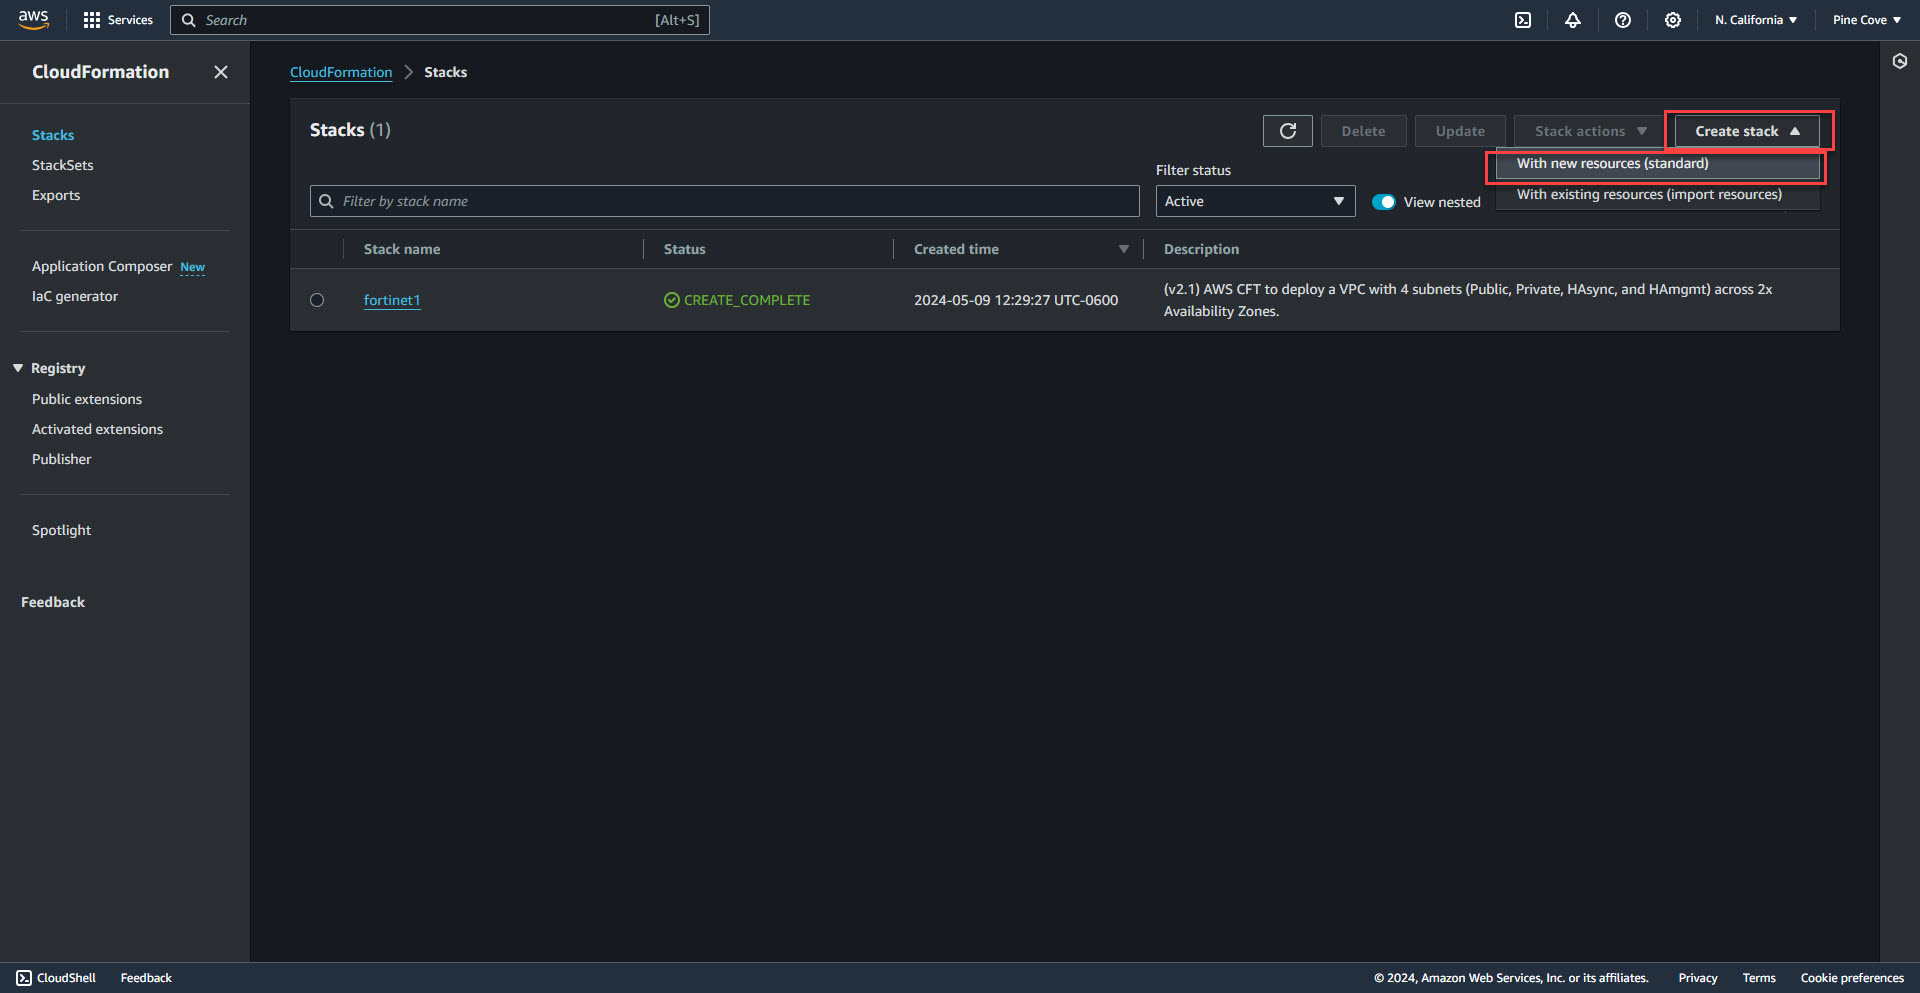Open Activated extensions
Viewport: 1920px width, 993px height.
(97, 429)
